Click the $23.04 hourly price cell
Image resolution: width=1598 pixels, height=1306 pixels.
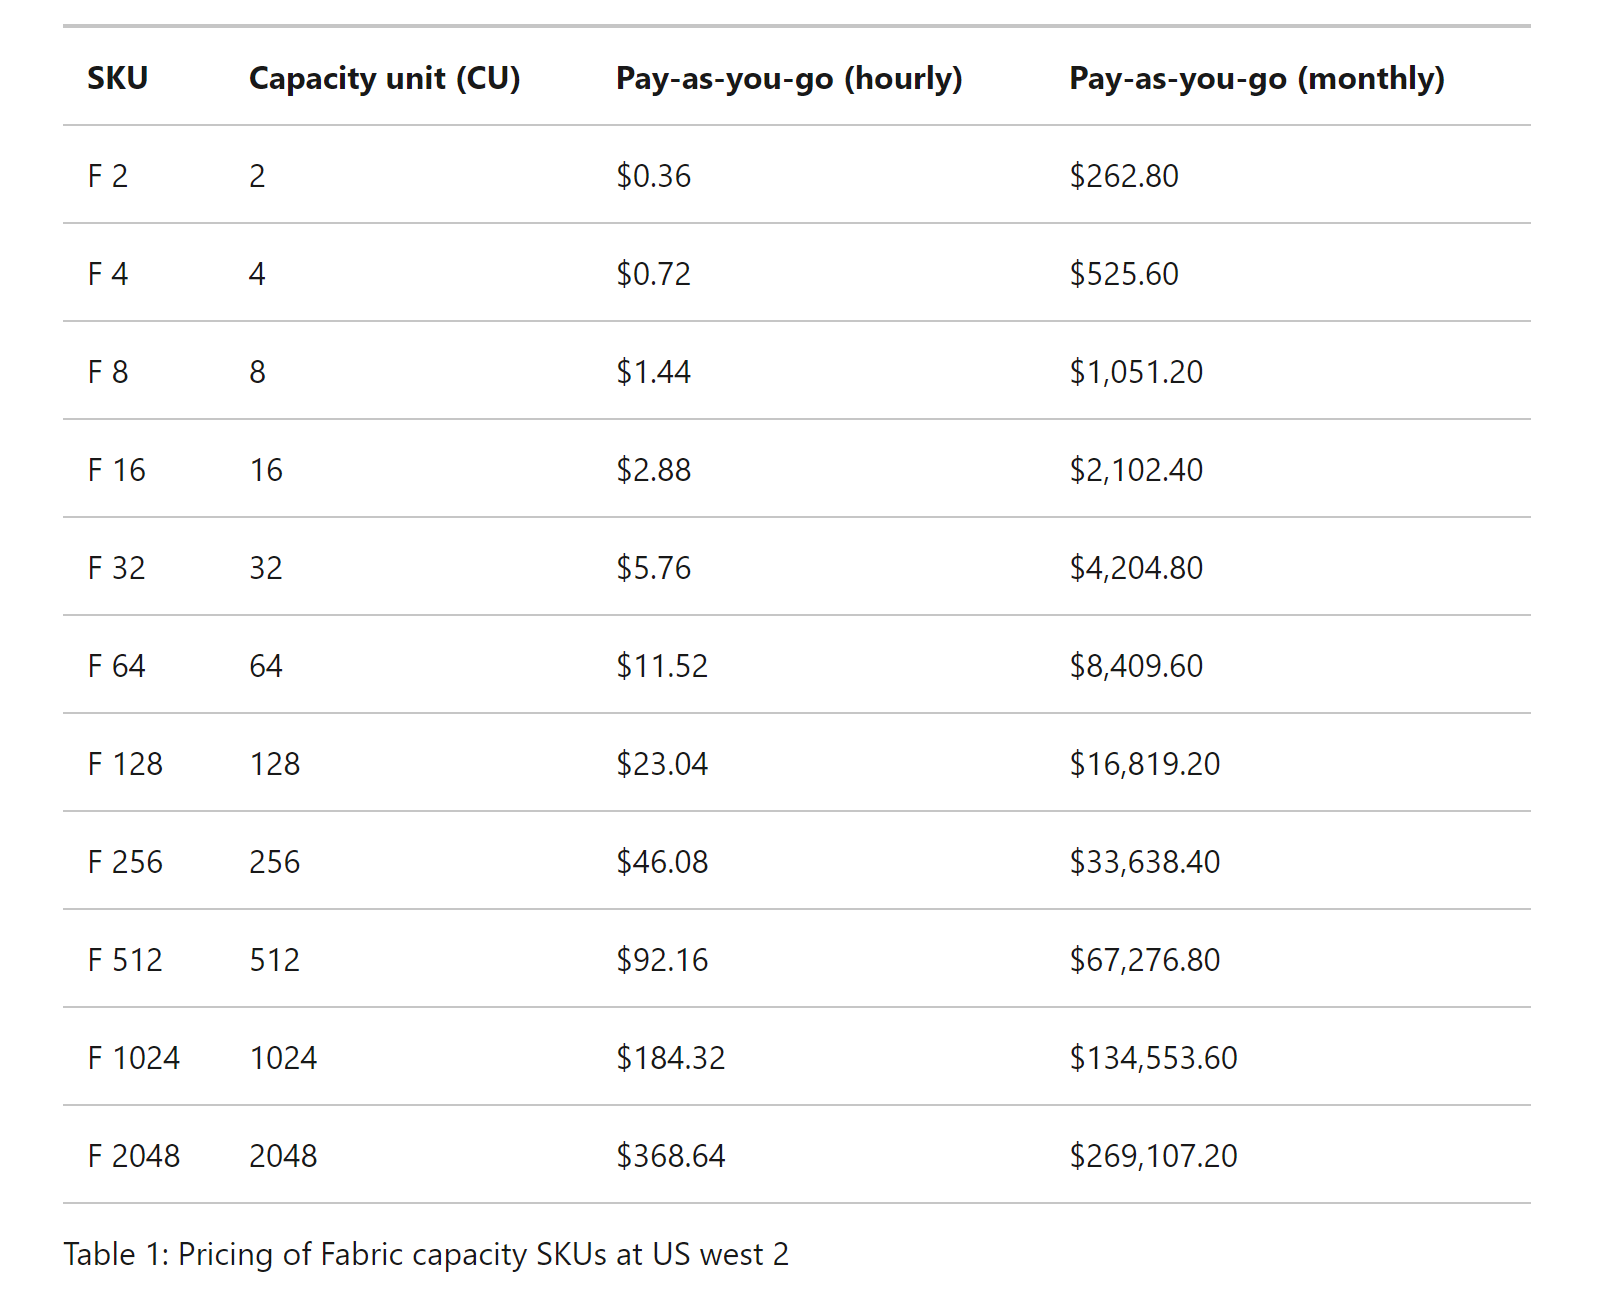(x=661, y=764)
